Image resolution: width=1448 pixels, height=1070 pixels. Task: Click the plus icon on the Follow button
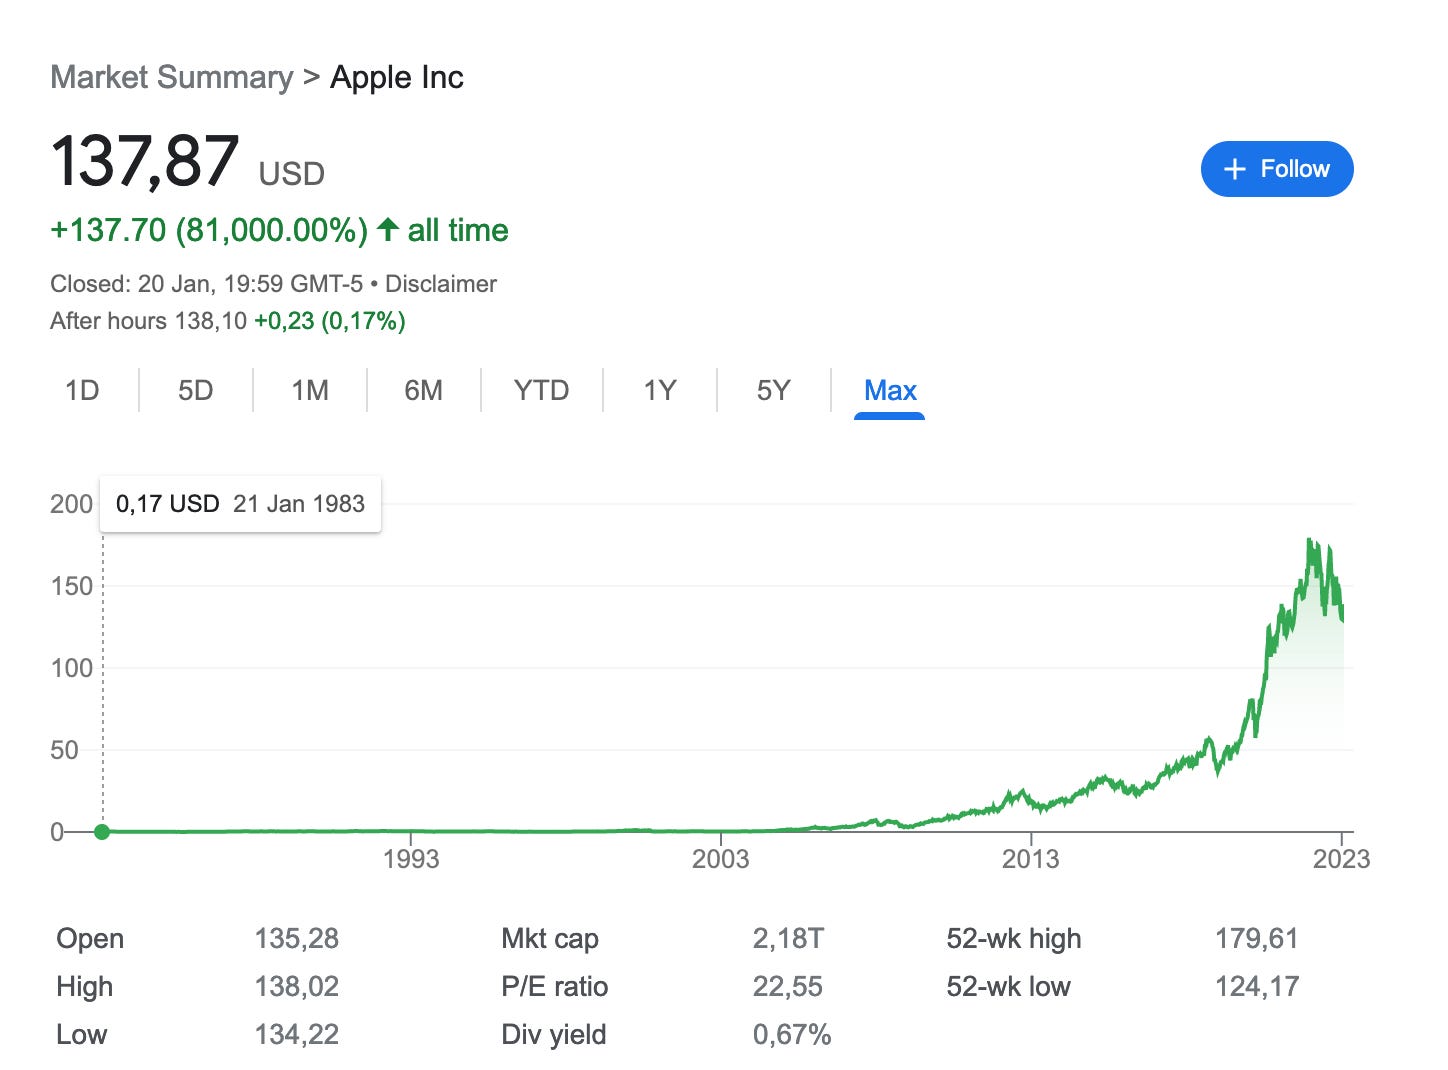pos(1235,168)
